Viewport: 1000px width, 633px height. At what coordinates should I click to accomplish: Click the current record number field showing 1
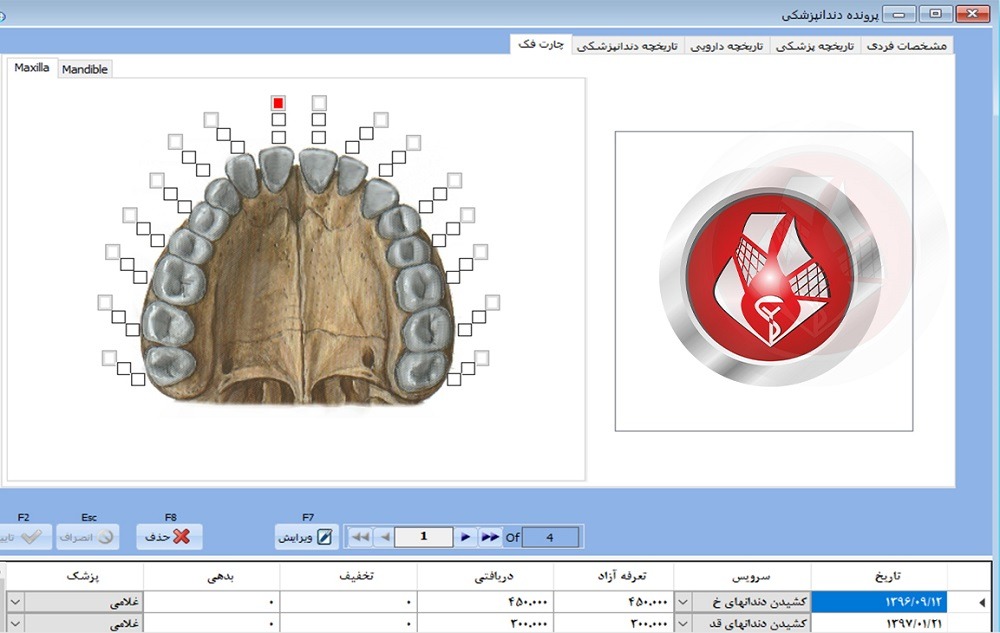(x=423, y=537)
